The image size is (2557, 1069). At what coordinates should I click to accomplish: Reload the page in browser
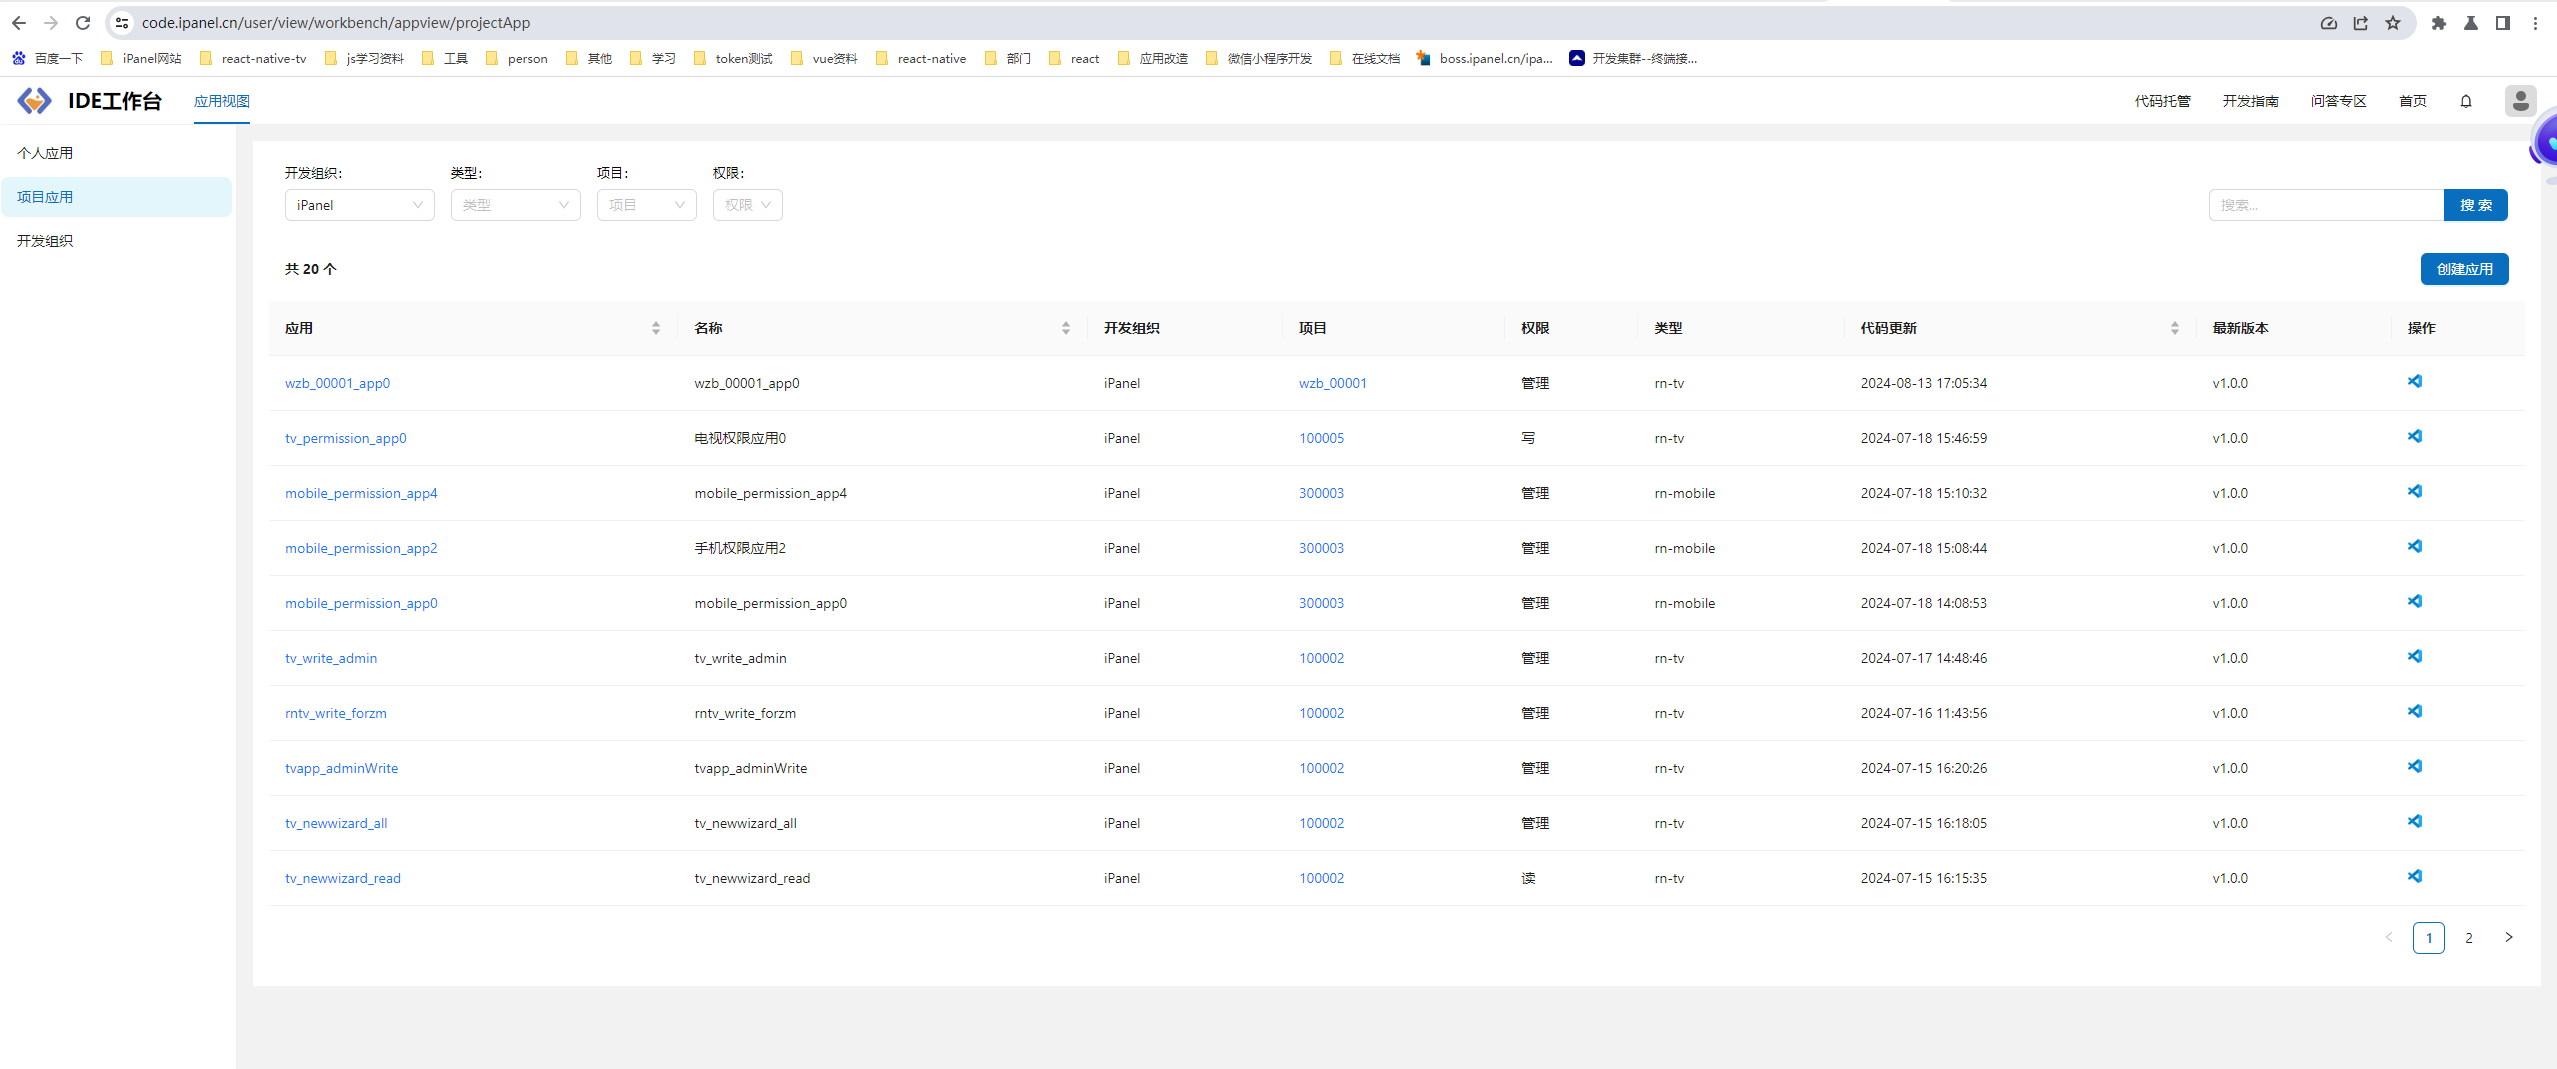point(83,23)
